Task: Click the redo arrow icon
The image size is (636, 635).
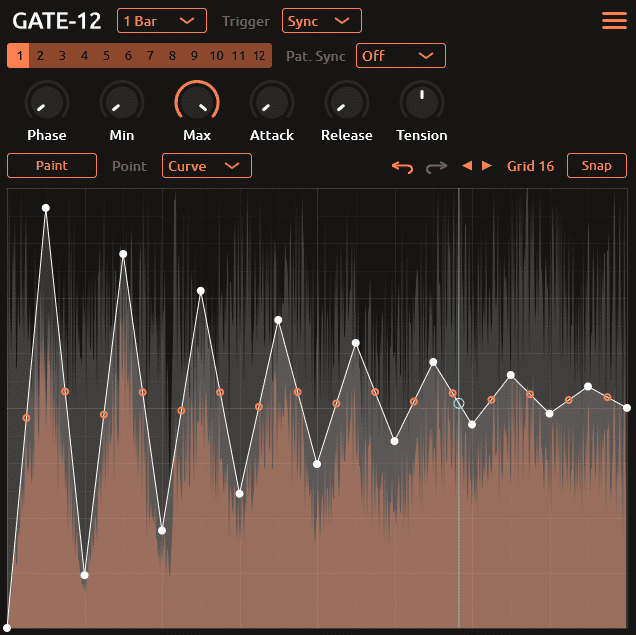Action: coord(436,166)
